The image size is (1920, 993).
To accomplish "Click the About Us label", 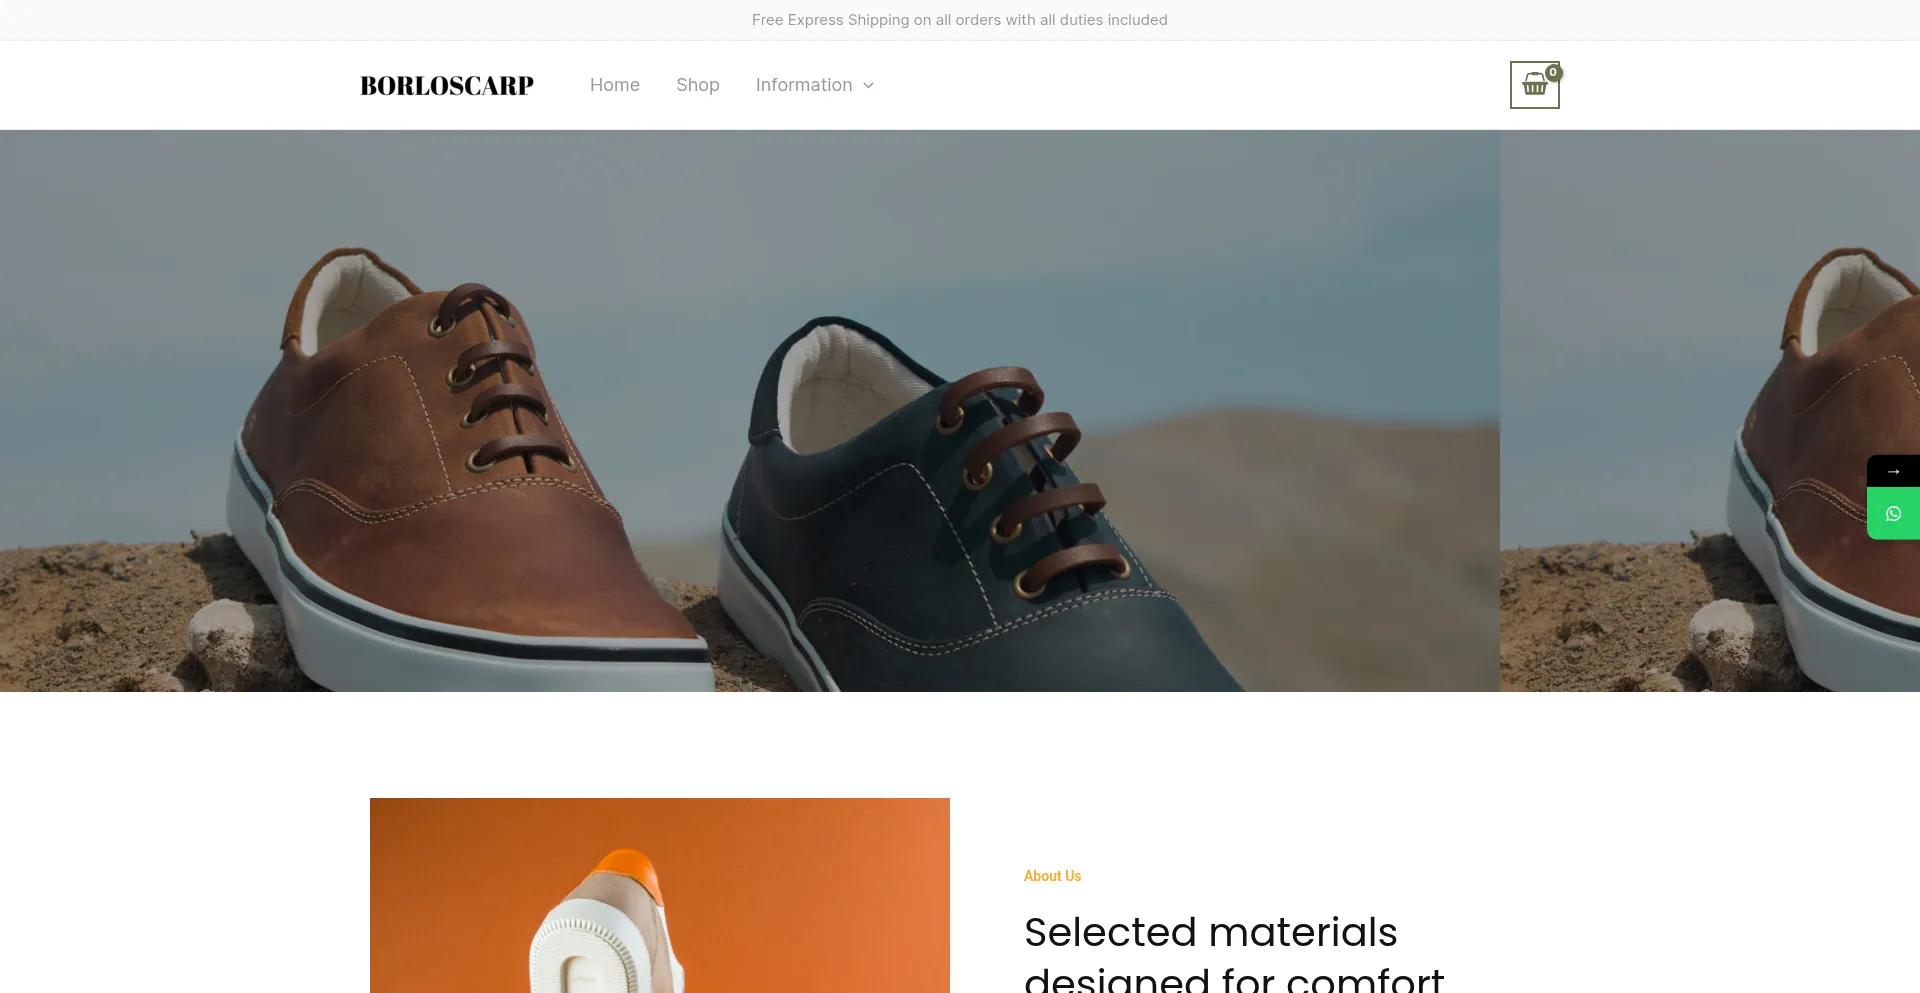I will click(x=1052, y=876).
